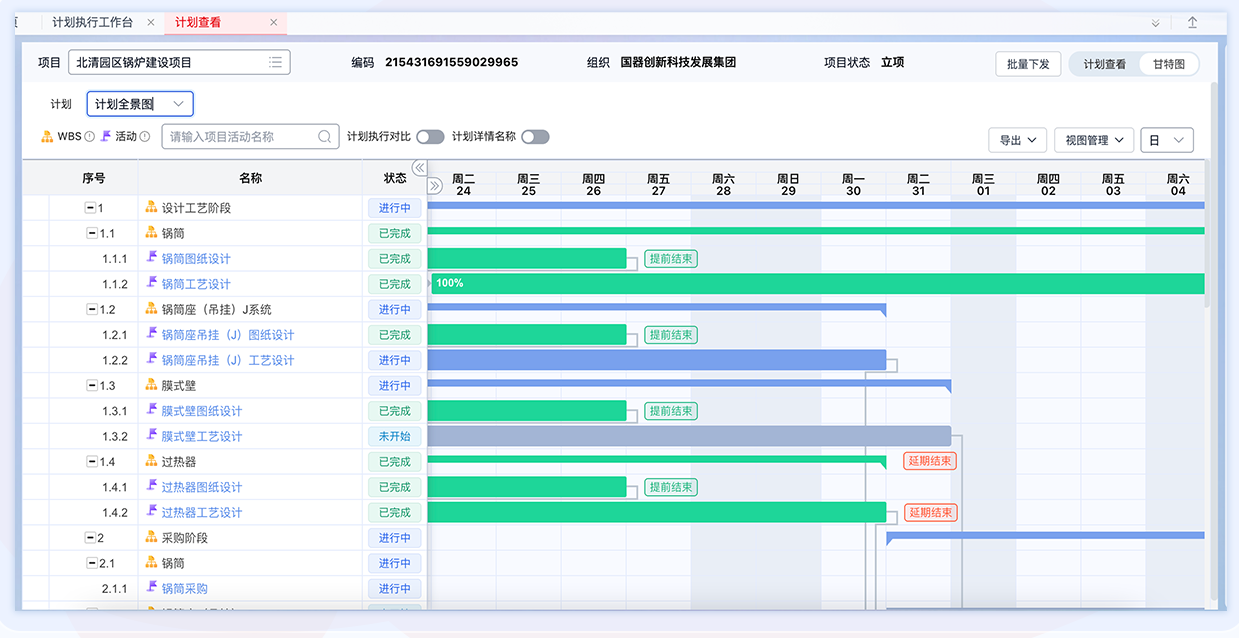Open the 锅筒图纸设计 activity link
This screenshot has width=1239, height=638.
(196, 259)
